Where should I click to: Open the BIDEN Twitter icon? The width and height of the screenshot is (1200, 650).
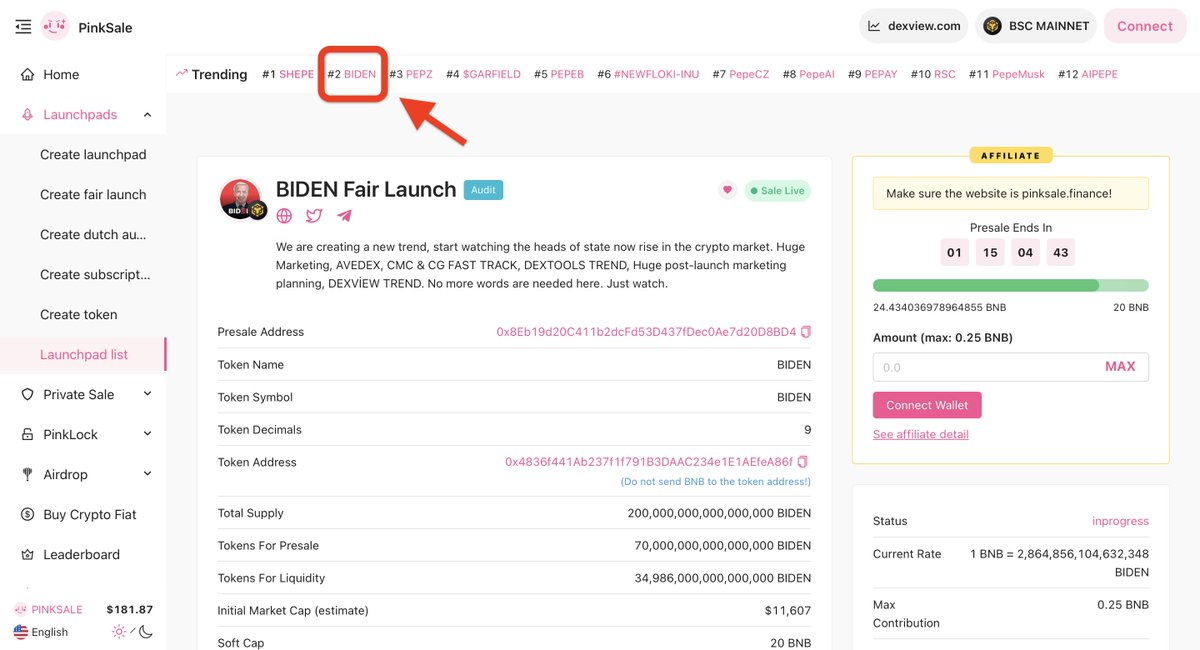coord(314,216)
